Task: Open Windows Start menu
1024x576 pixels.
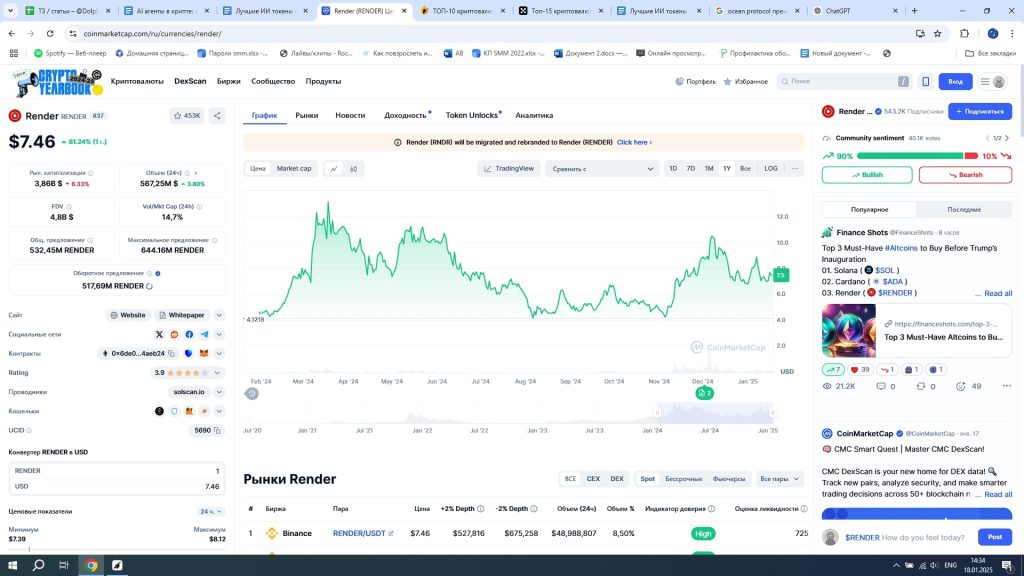Action: coord(12,566)
